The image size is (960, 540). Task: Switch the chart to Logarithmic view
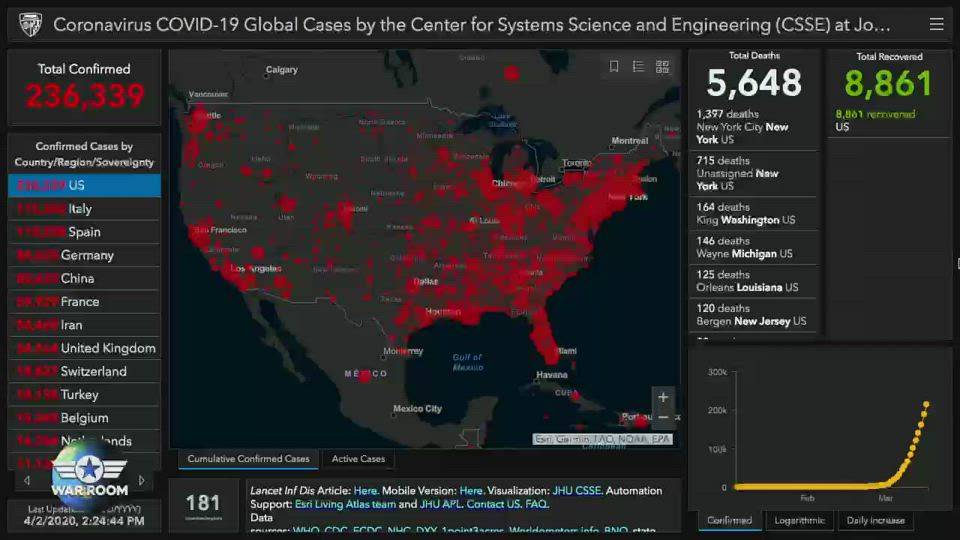point(800,520)
